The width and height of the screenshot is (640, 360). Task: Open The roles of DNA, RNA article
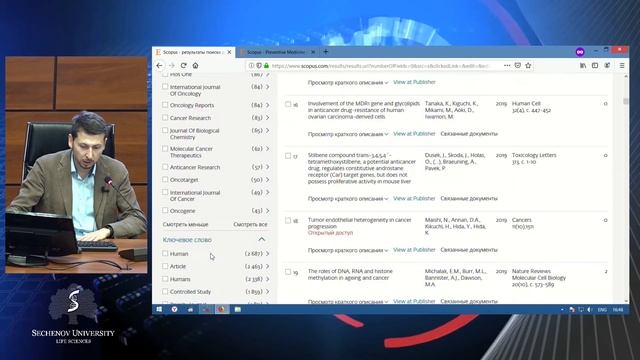(350, 274)
